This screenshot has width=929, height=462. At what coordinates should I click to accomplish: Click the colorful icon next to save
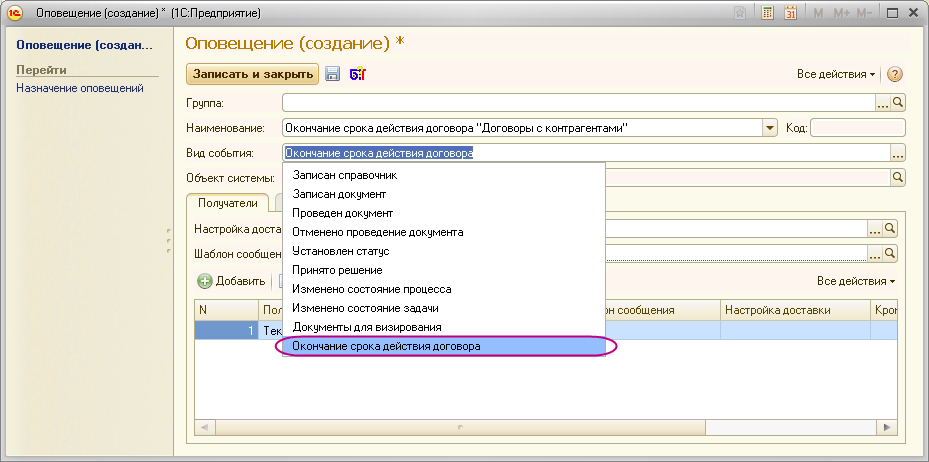click(x=357, y=74)
